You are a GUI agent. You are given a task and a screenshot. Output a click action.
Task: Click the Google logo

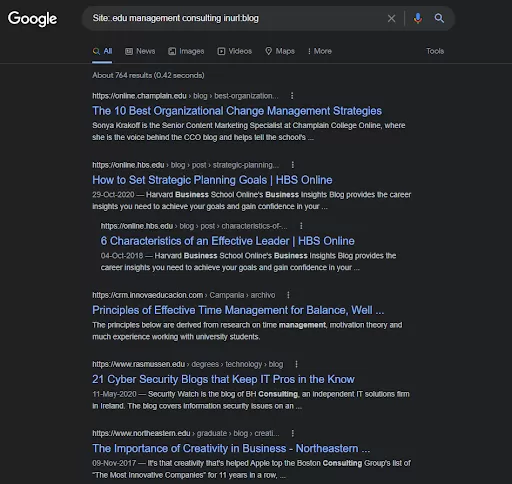coord(32,19)
